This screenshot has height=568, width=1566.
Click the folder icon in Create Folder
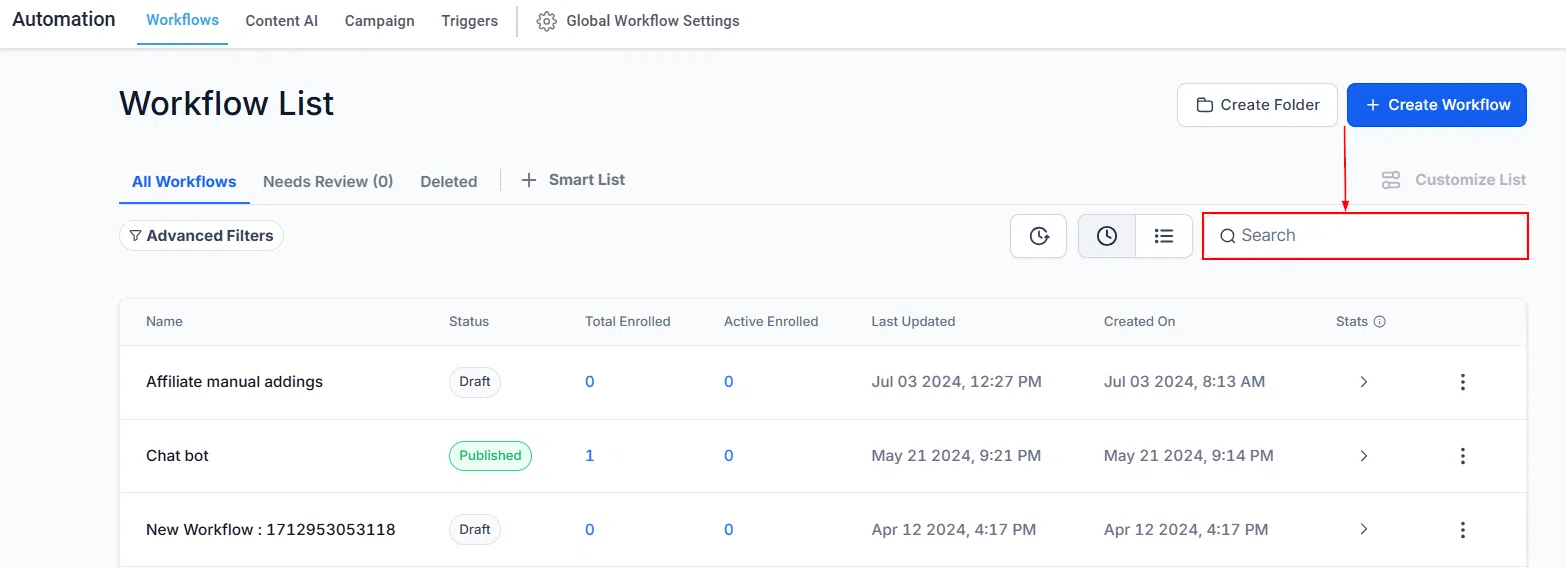point(1205,105)
